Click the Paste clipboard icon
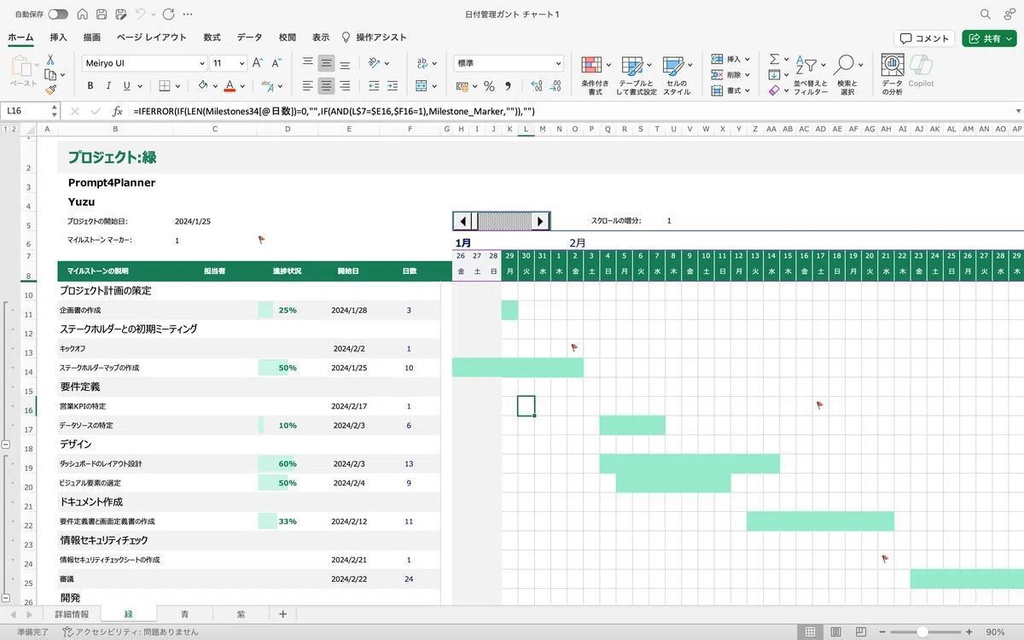The image size is (1024, 640). point(21,66)
